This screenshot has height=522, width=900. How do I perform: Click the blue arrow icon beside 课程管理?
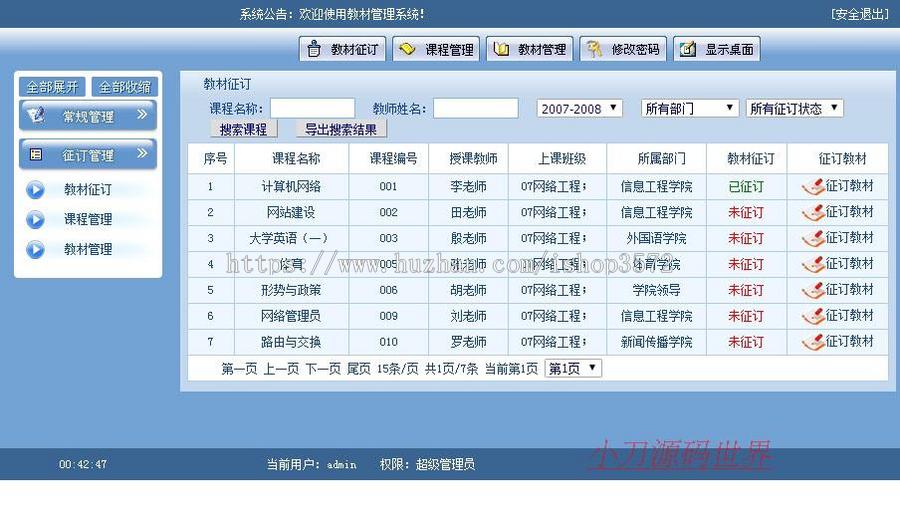[35, 219]
